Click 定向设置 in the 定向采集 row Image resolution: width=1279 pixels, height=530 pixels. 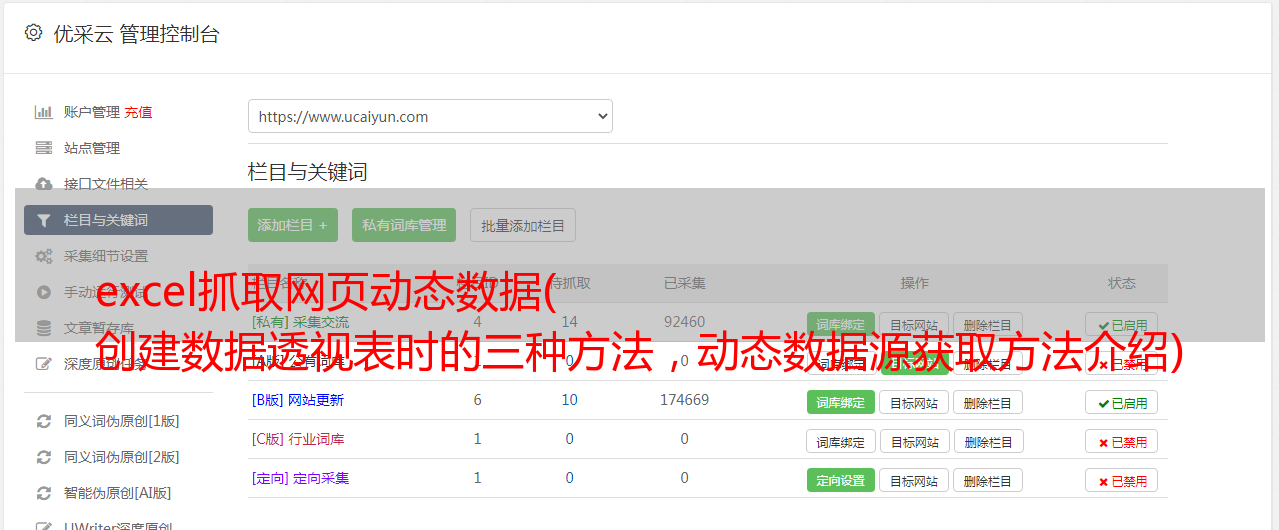840,480
